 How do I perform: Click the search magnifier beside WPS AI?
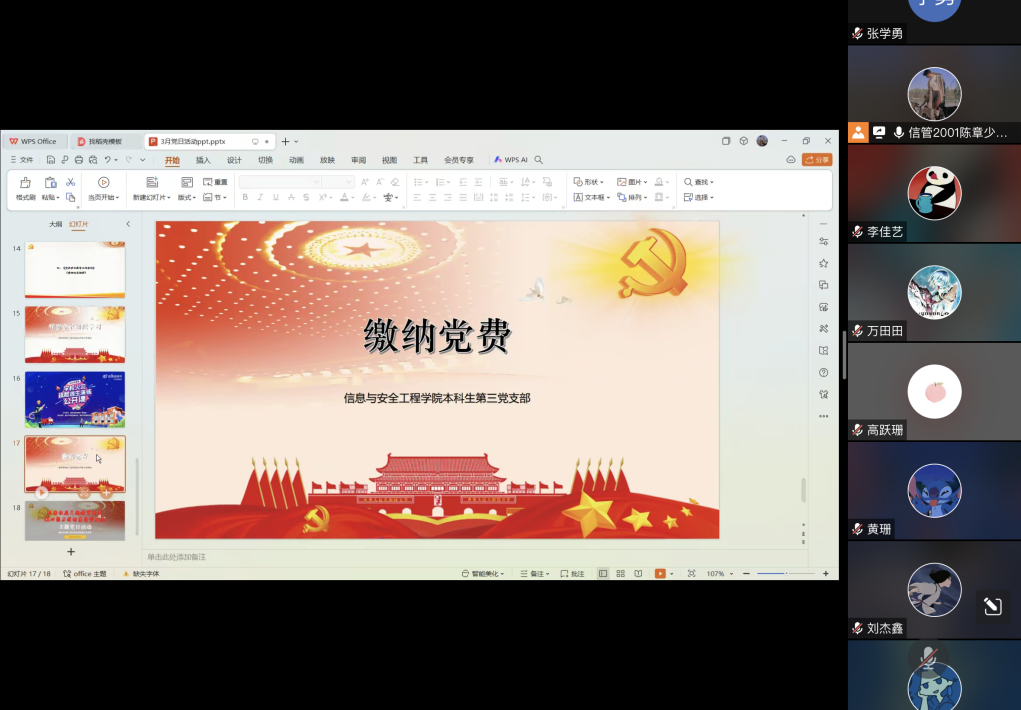coord(539,160)
